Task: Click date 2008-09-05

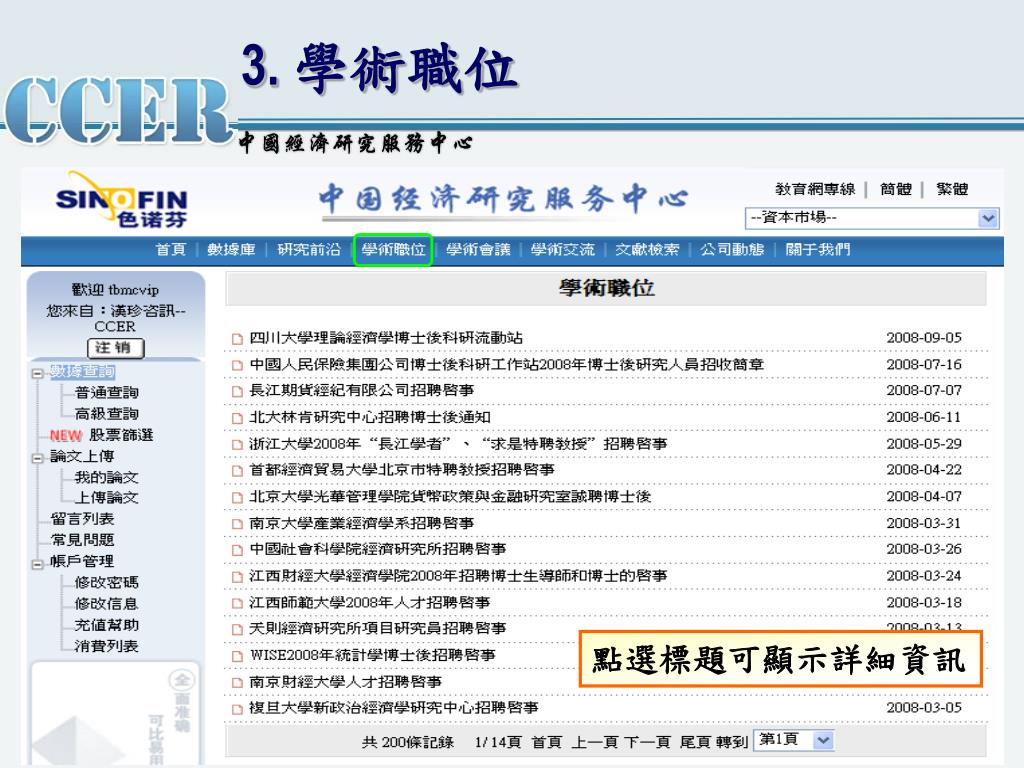Action: point(924,338)
